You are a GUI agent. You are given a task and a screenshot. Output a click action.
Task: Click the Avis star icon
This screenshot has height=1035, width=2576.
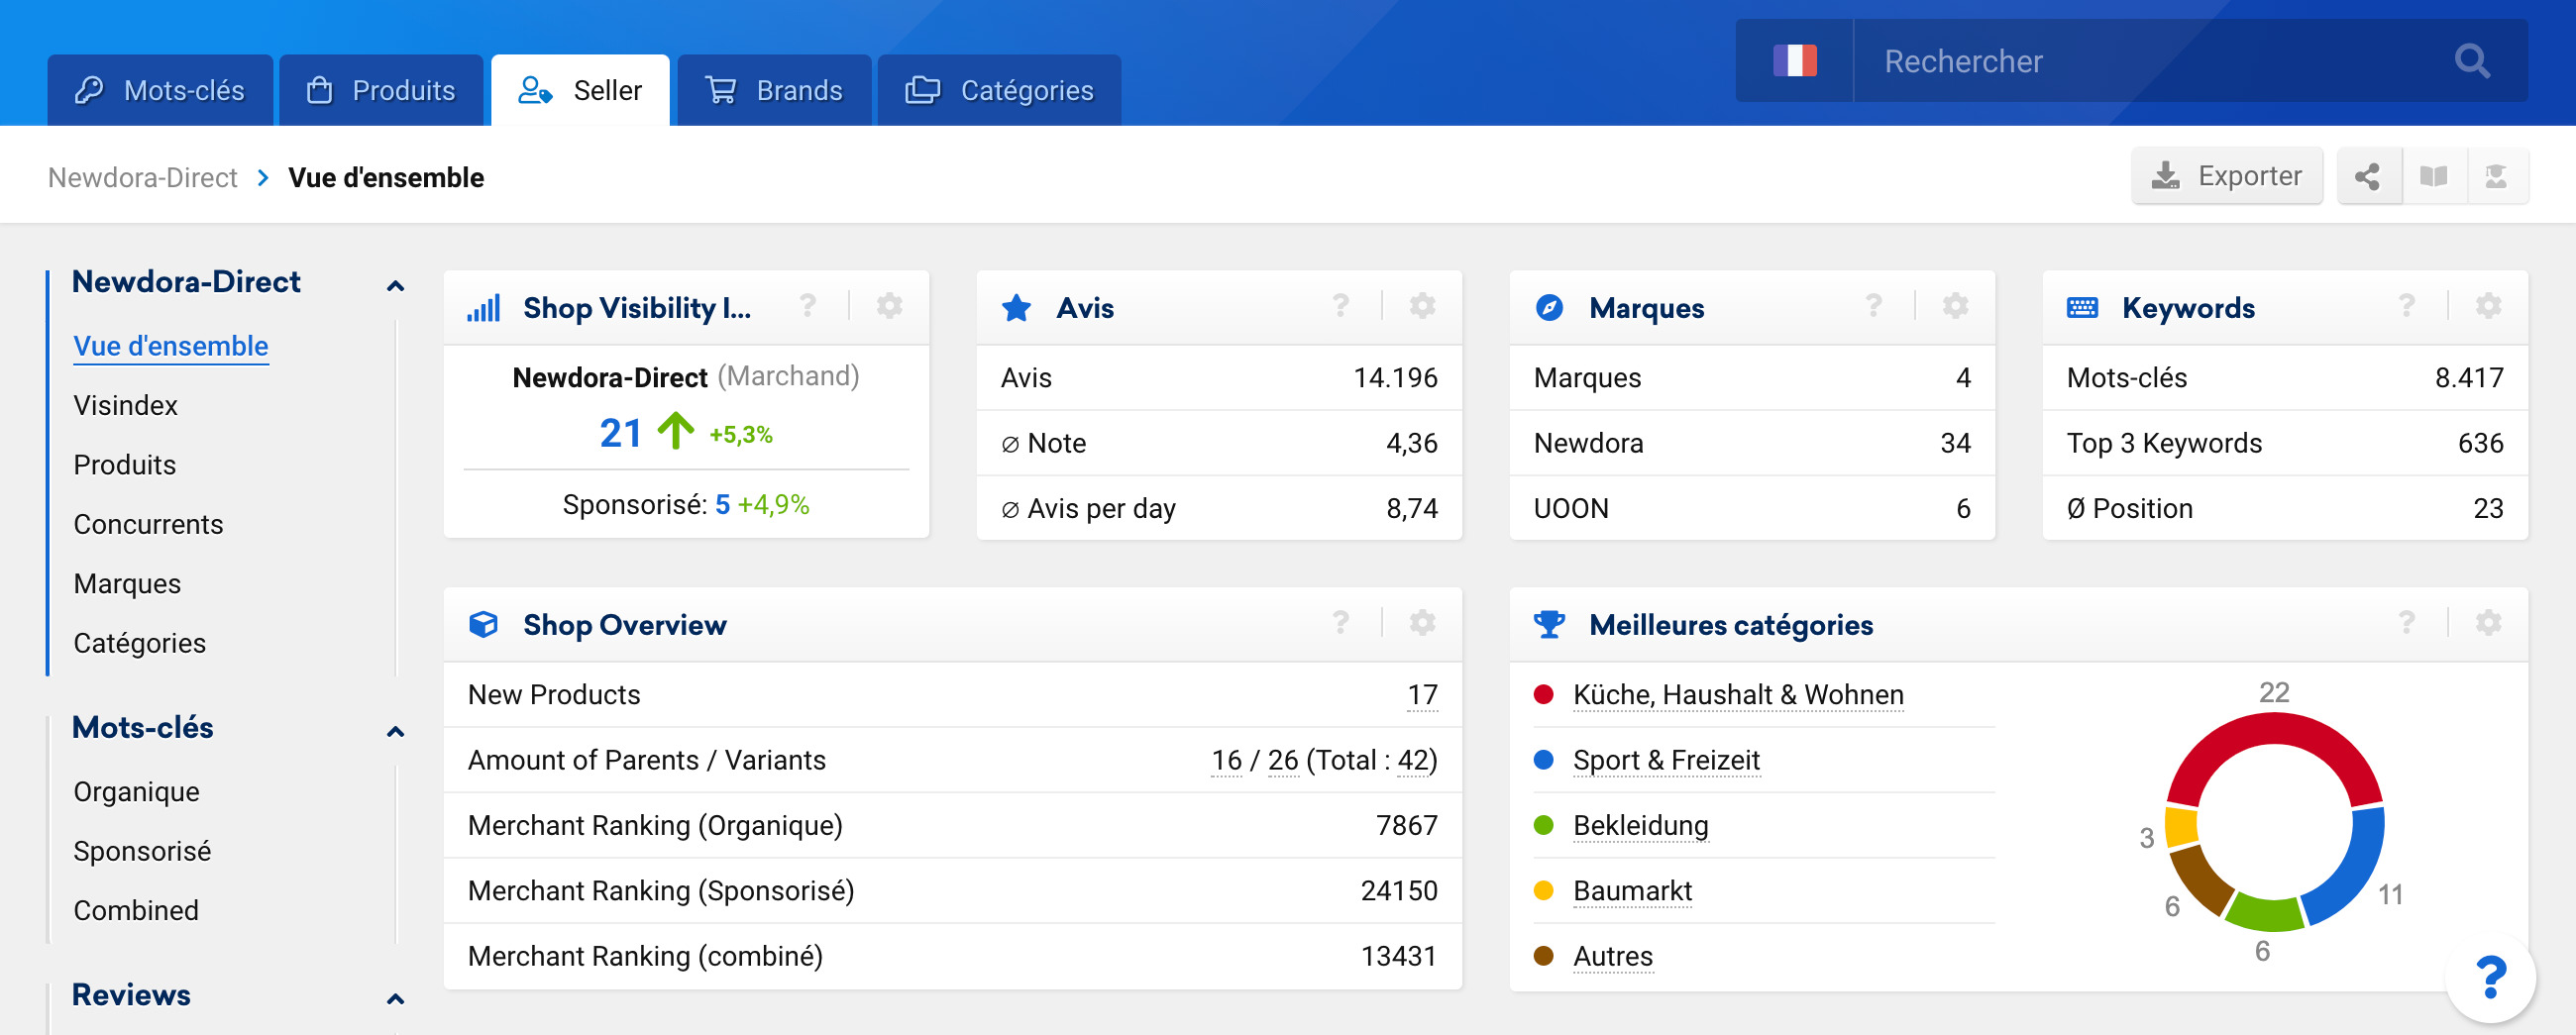1016,308
